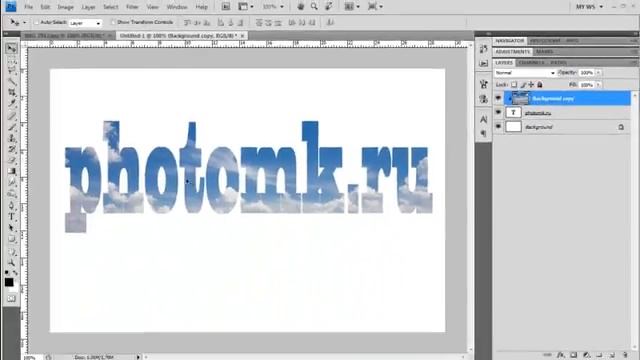Enable the Auto-Select checkbox
Image resolution: width=640 pixels, height=360 pixels.
click(x=37, y=22)
